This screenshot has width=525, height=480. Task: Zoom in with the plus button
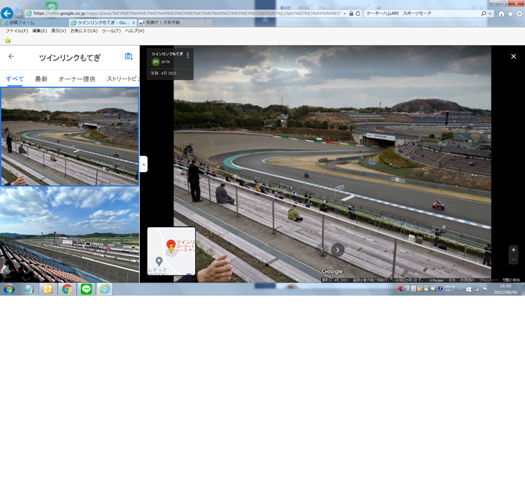coord(513,250)
